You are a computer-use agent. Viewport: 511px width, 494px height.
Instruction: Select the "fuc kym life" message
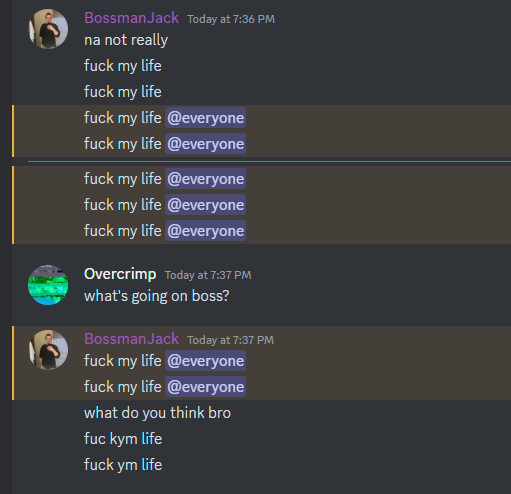123,439
